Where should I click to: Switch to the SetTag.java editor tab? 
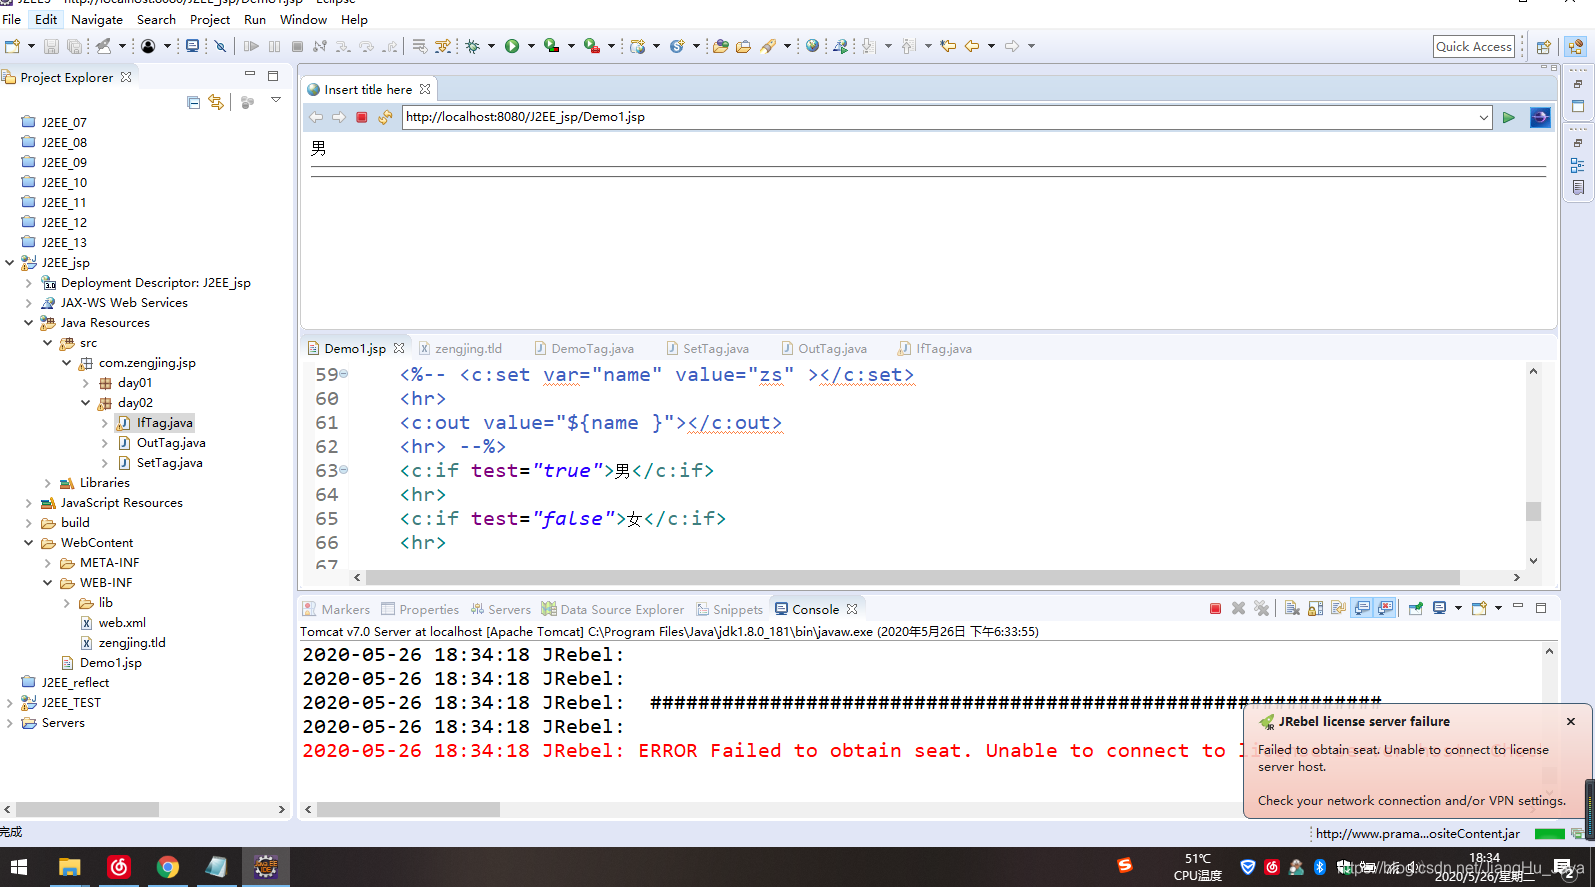708,348
